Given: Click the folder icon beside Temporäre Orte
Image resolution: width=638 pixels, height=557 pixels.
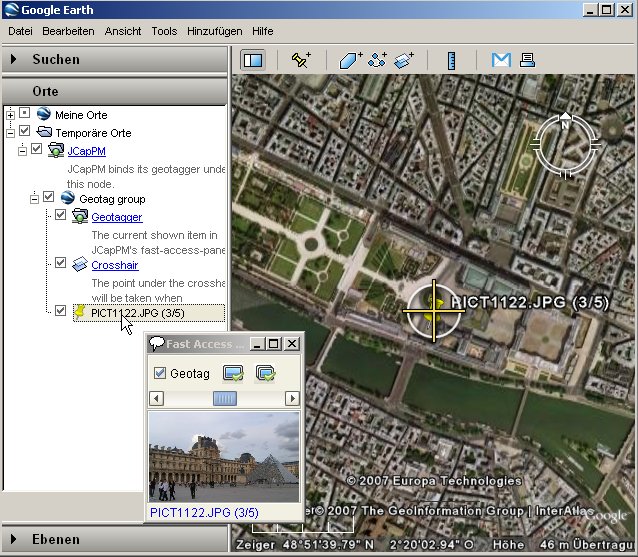Looking at the screenshot, I should pos(44,132).
